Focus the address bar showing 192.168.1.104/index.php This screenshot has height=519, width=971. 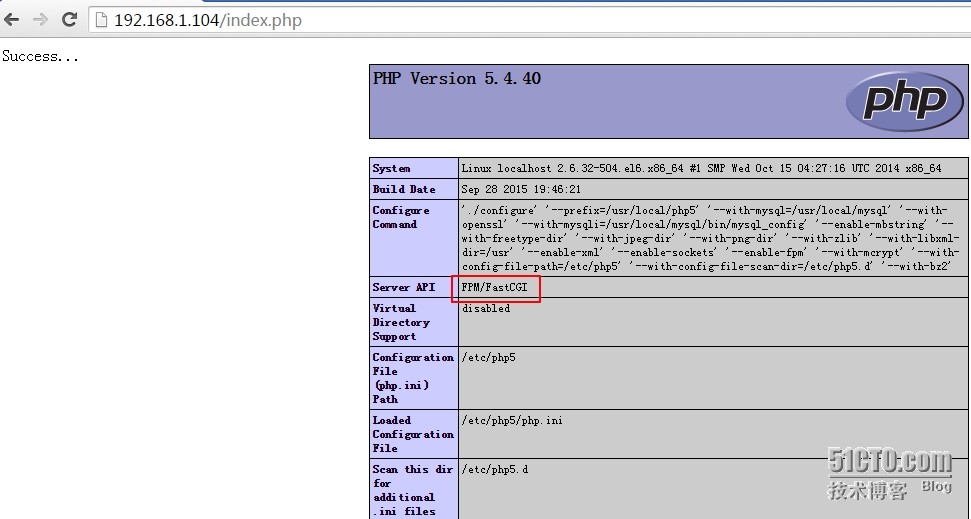(529, 20)
